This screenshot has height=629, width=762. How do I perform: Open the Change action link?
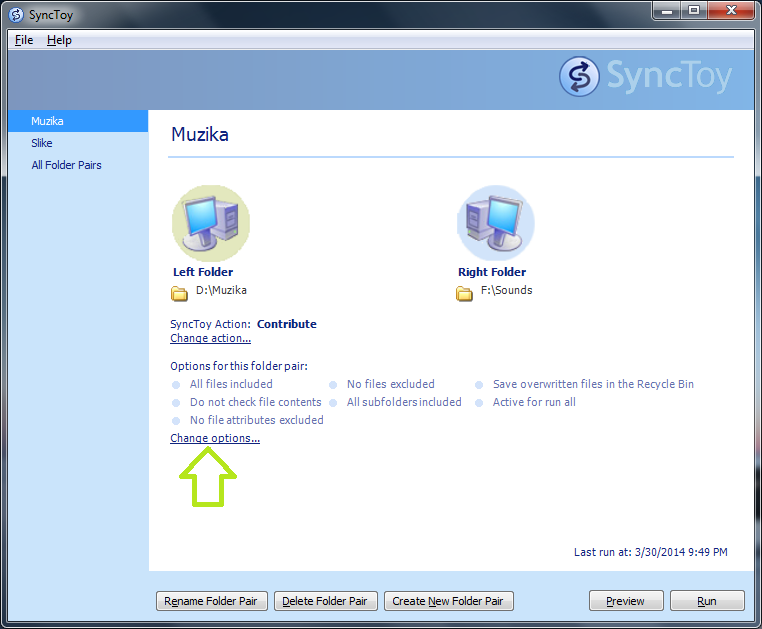(x=210, y=338)
